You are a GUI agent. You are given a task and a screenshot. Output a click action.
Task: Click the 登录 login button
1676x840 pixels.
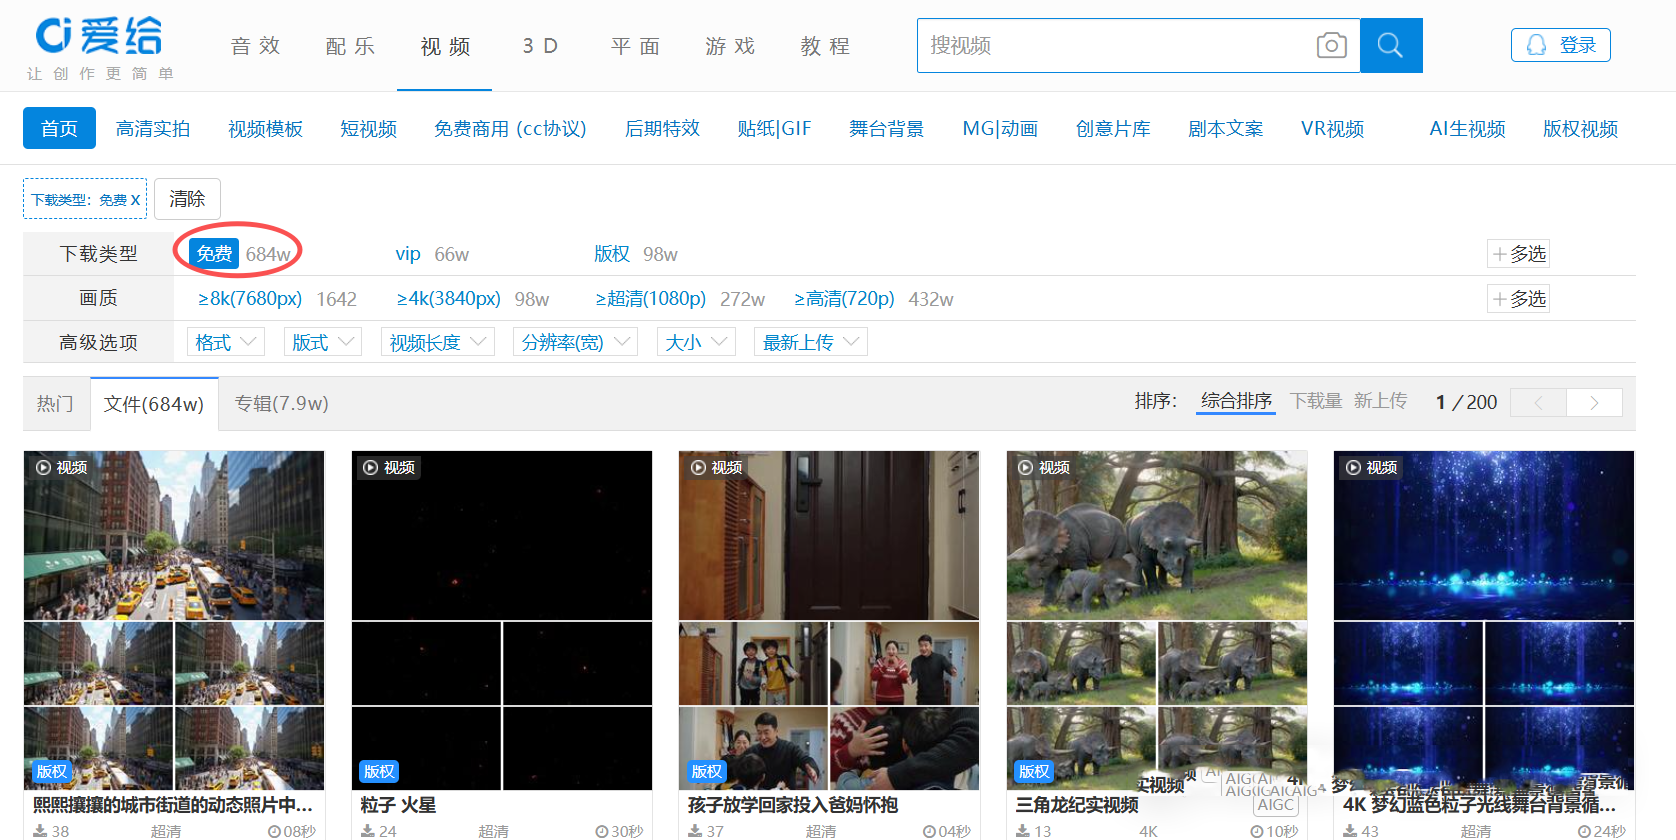1560,45
